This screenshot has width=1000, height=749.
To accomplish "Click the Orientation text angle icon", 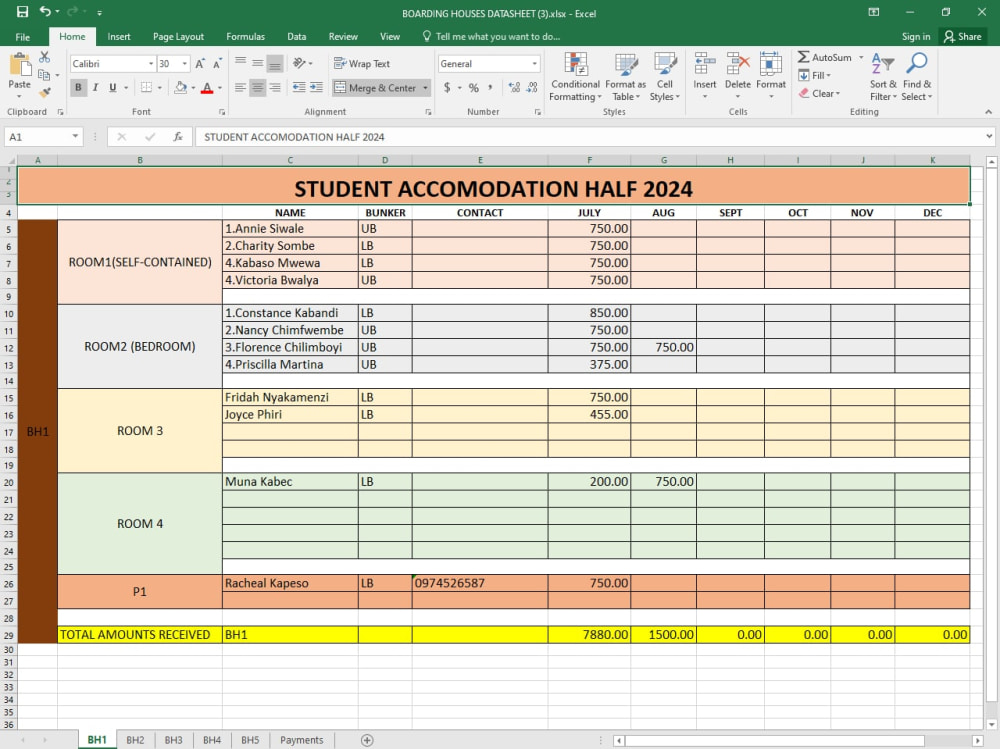I will pos(299,63).
